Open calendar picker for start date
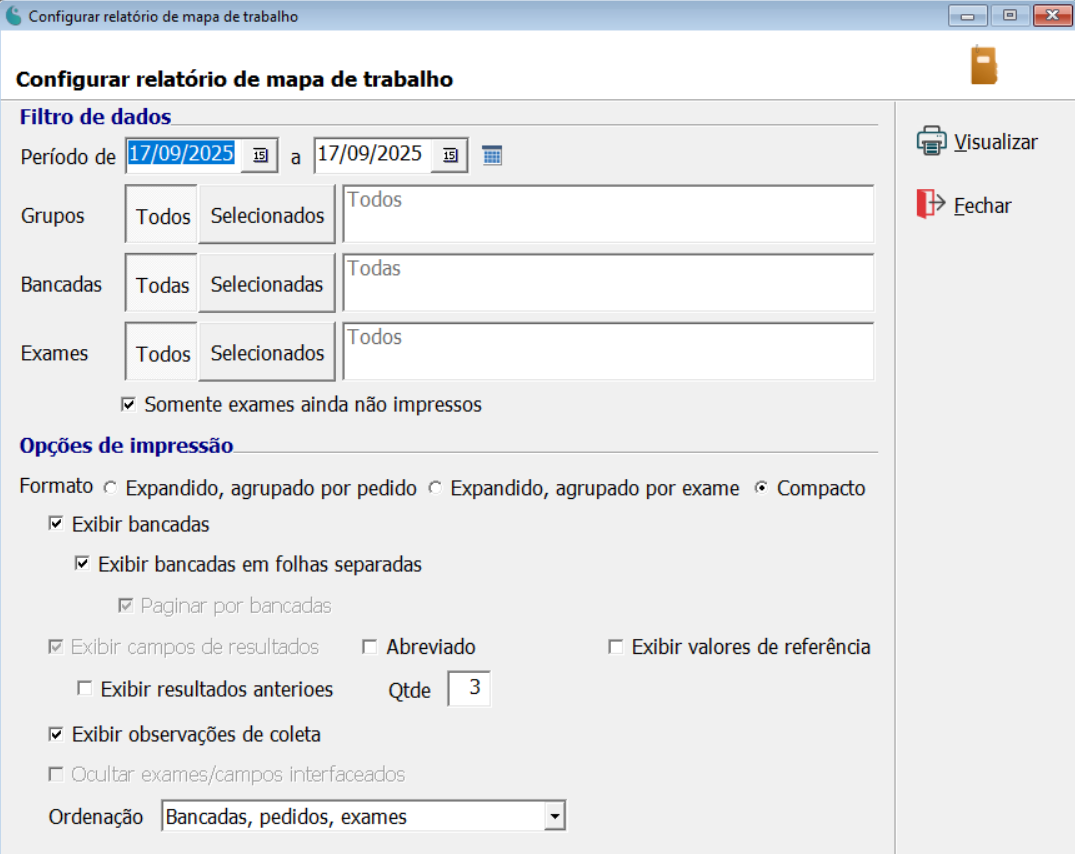Image resolution: width=1075 pixels, height=854 pixels. click(x=260, y=155)
